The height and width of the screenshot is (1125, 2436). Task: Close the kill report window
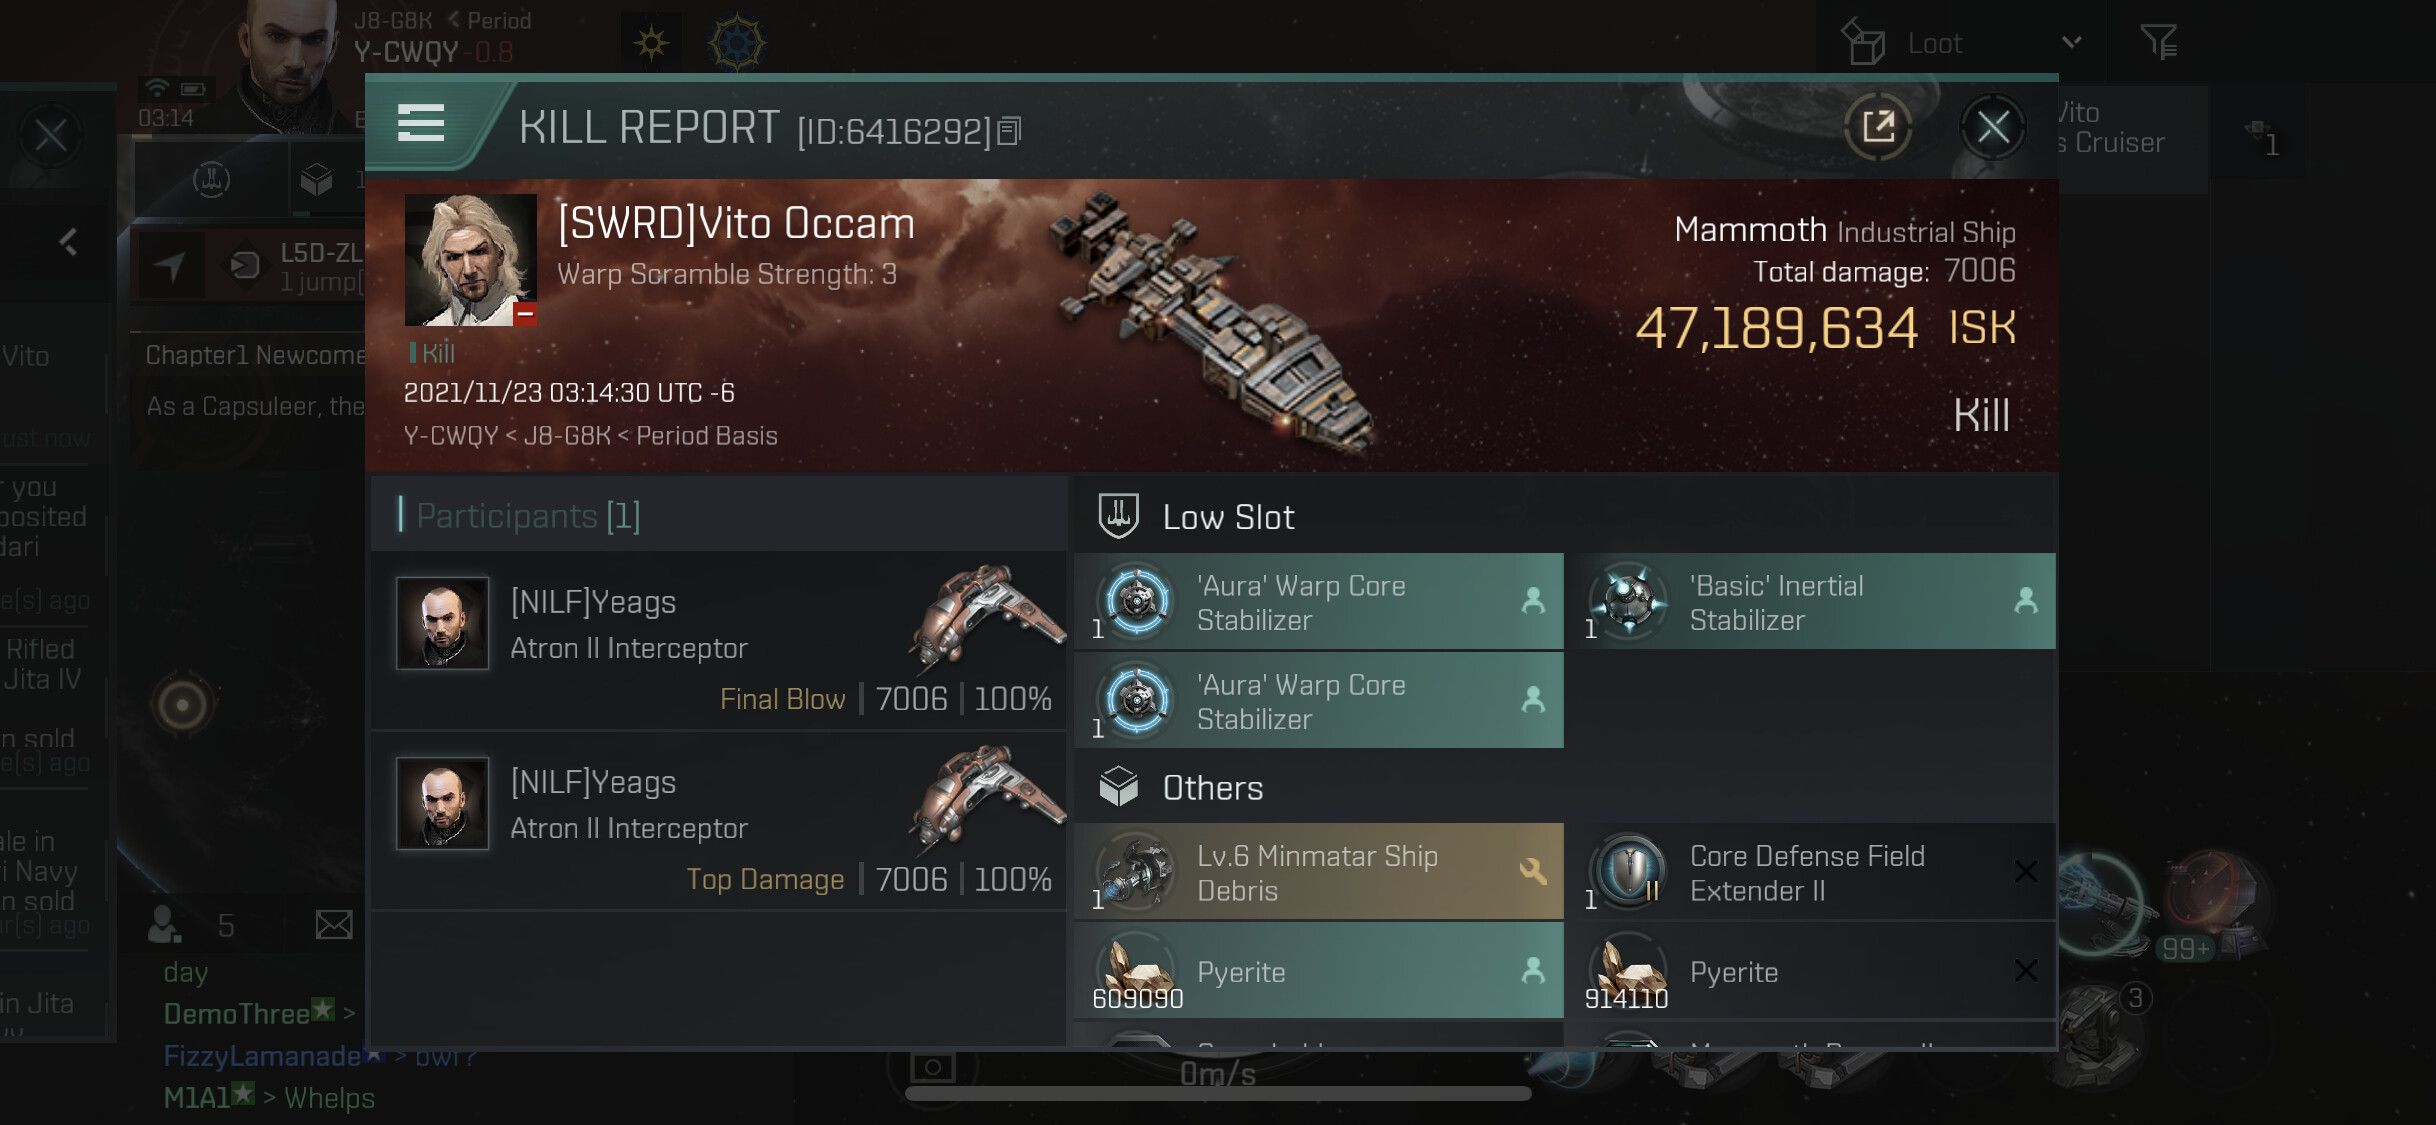point(1992,127)
